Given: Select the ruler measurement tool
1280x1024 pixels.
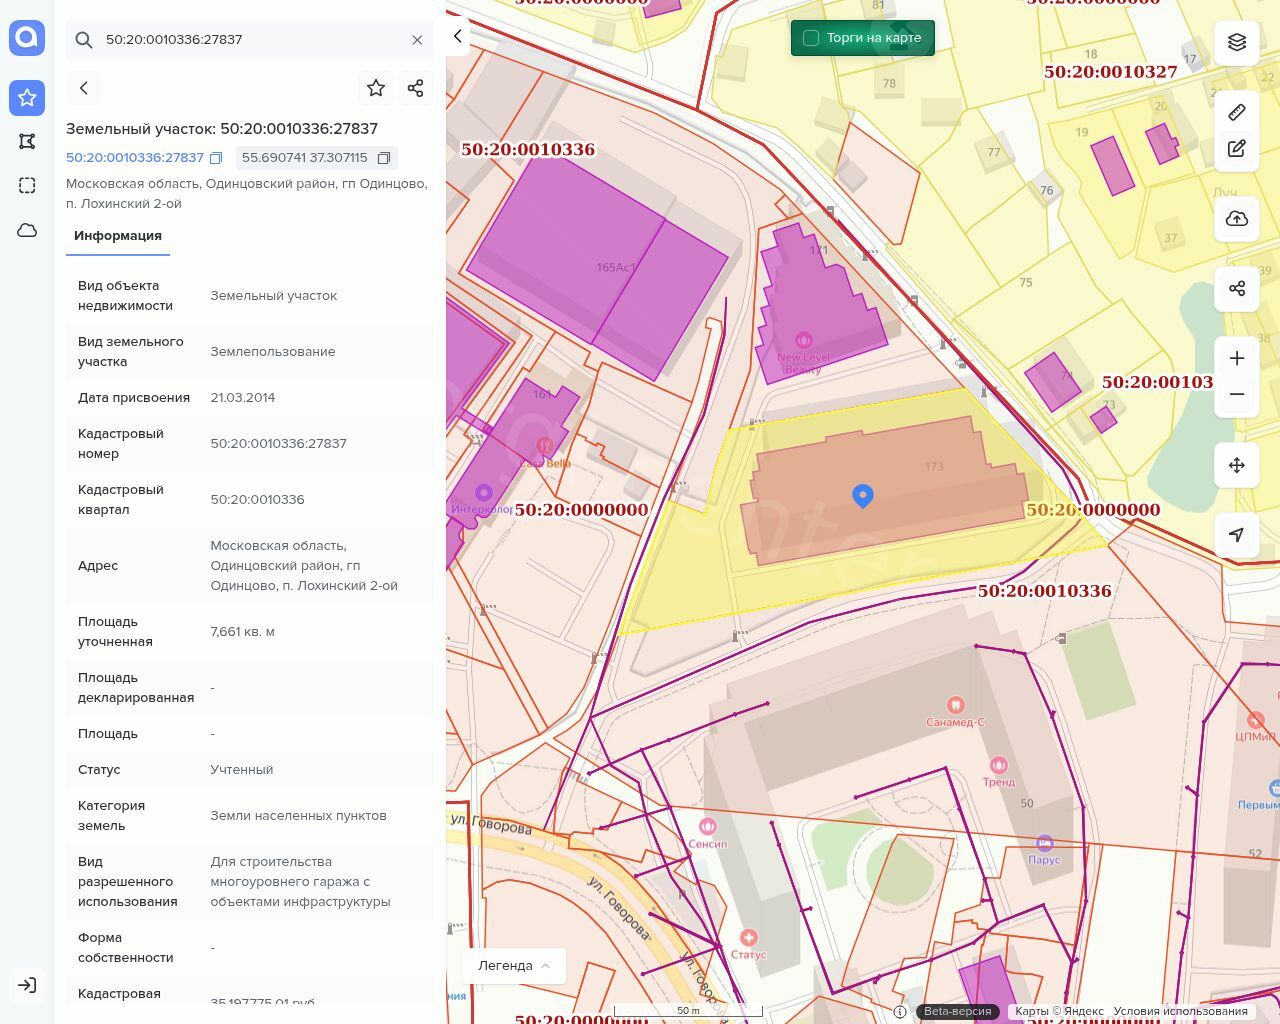Looking at the screenshot, I should click(1237, 112).
